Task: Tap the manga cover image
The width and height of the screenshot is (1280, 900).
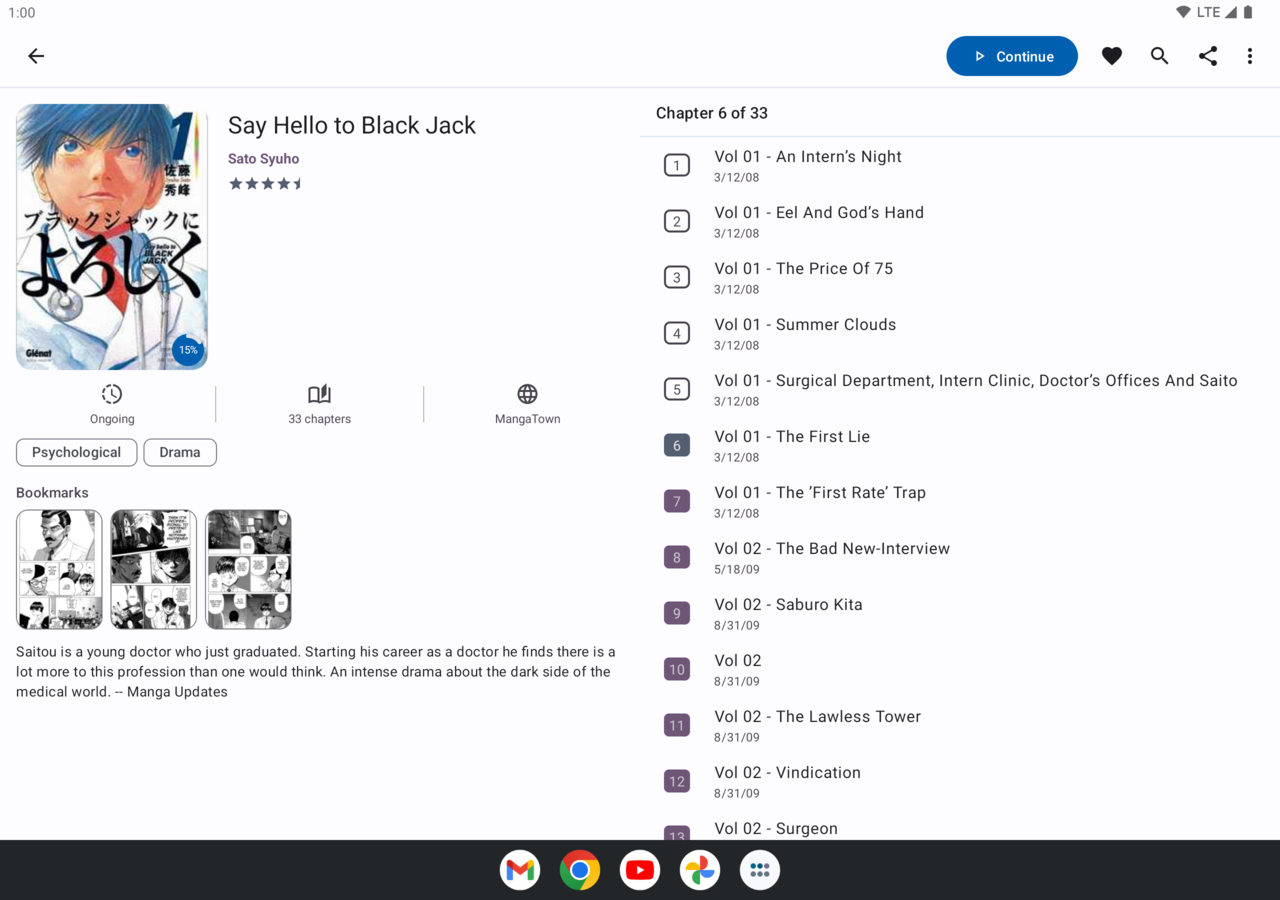Action: [112, 237]
